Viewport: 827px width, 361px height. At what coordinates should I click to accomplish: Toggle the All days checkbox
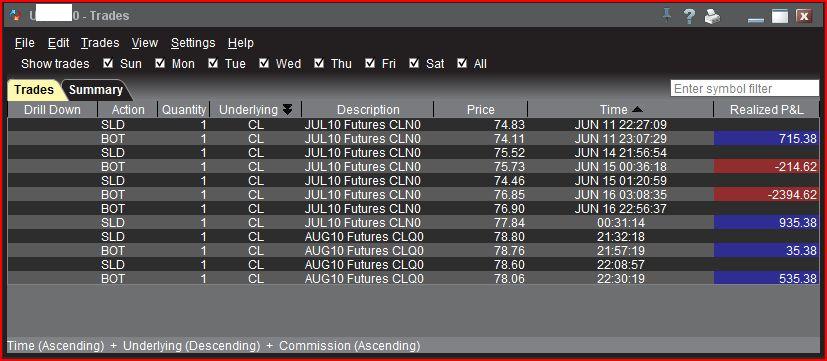[x=462, y=64]
